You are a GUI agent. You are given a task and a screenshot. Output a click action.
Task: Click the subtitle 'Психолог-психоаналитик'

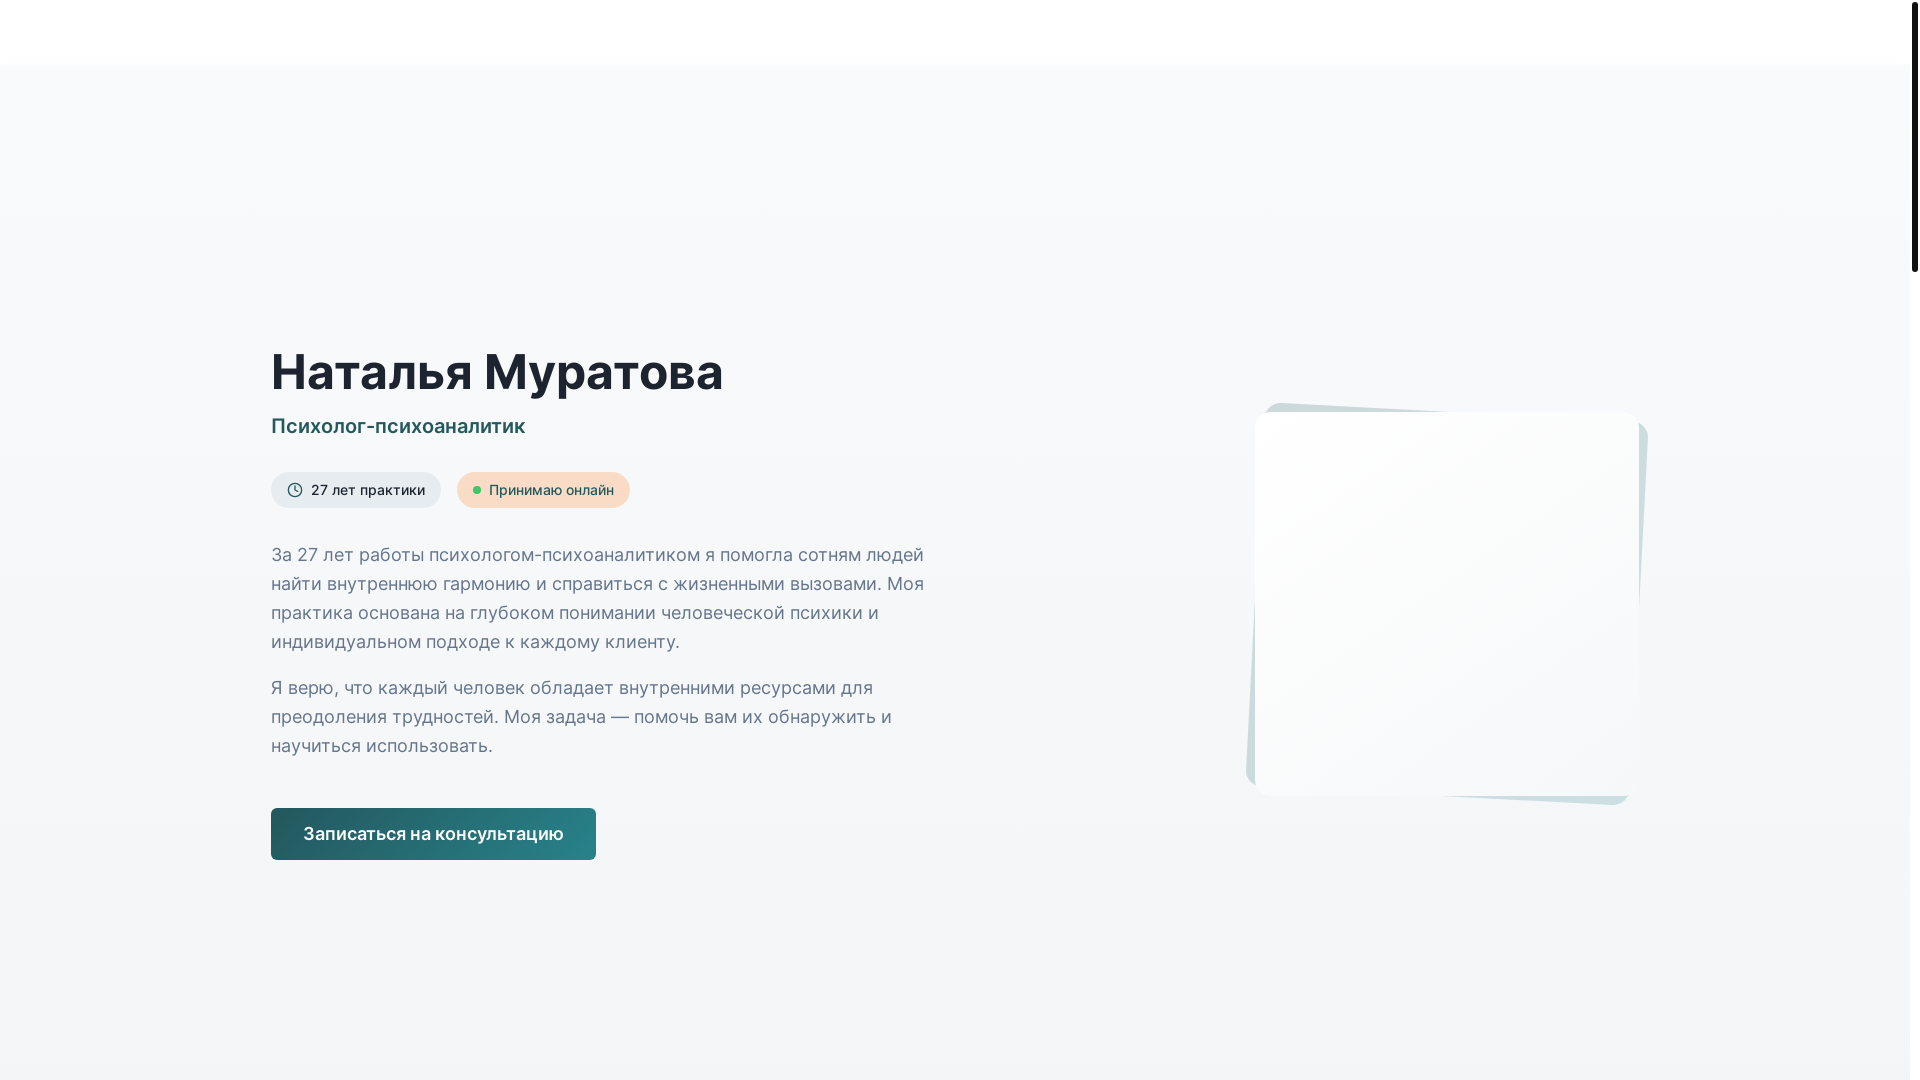pos(398,426)
